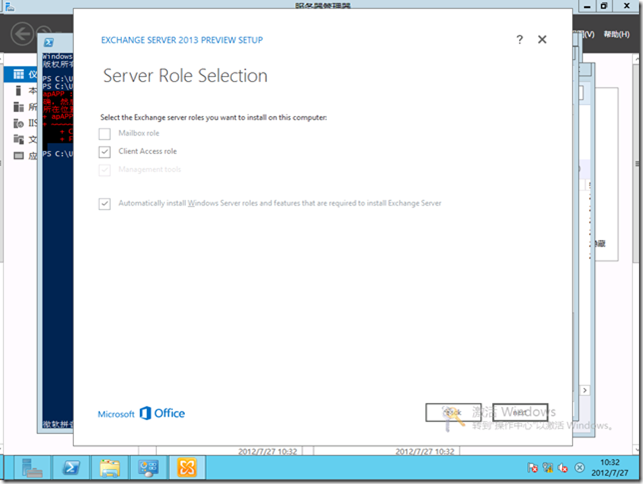Image resolution: width=643 pixels, height=484 pixels.
Task: Switch to Exchange setup icon on taskbar
Action: [x=187, y=468]
